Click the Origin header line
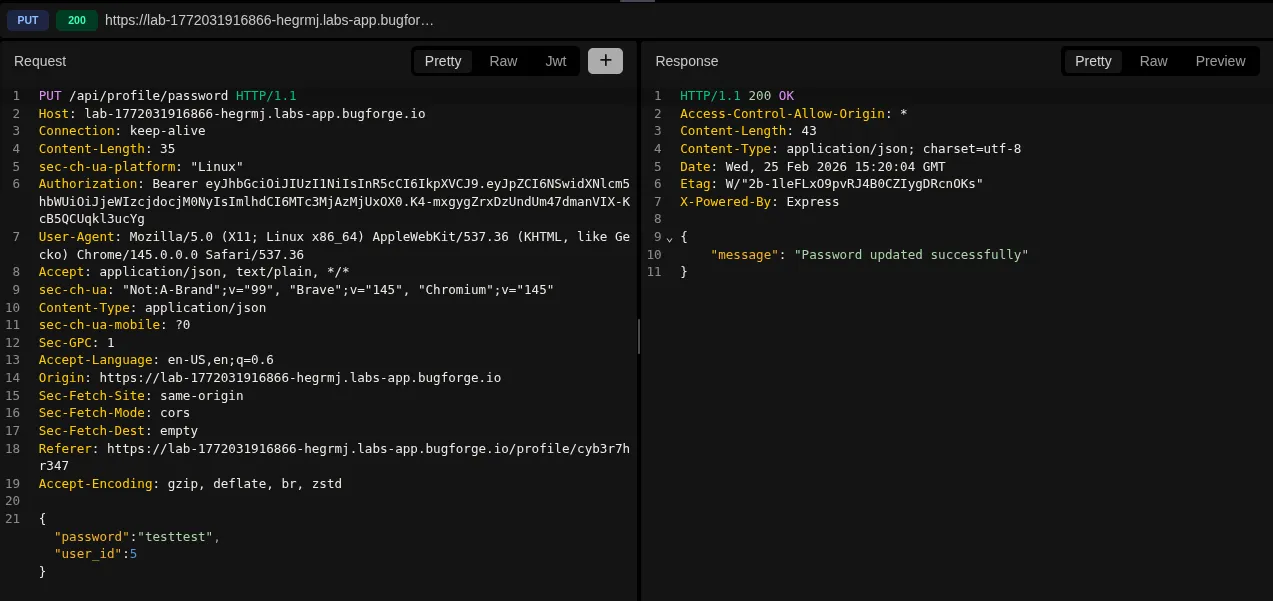This screenshot has width=1273, height=601. (270, 378)
